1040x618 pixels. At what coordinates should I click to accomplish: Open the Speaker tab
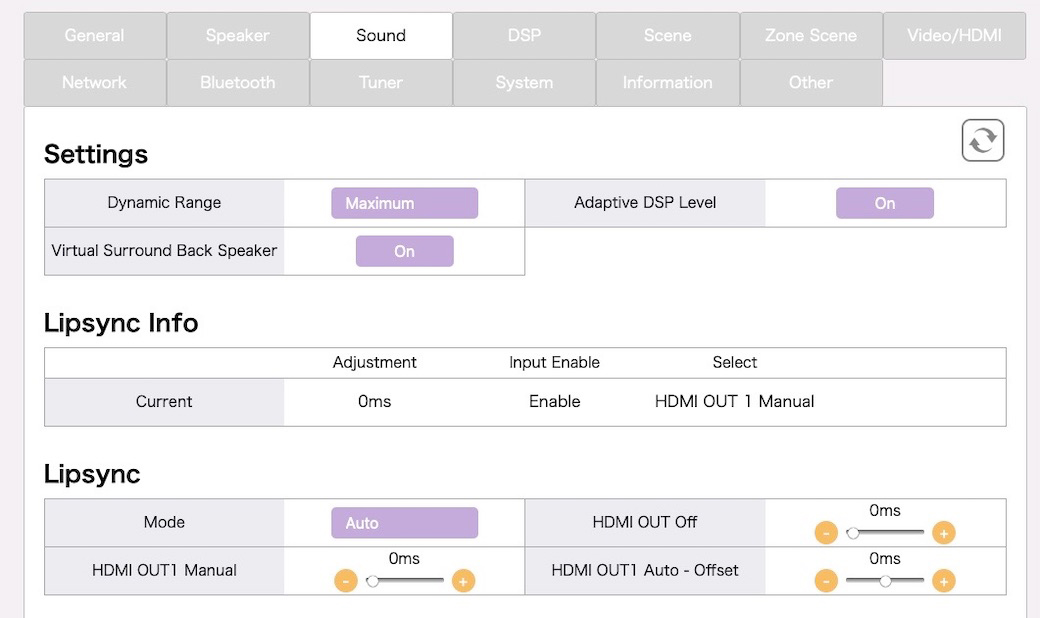(237, 35)
